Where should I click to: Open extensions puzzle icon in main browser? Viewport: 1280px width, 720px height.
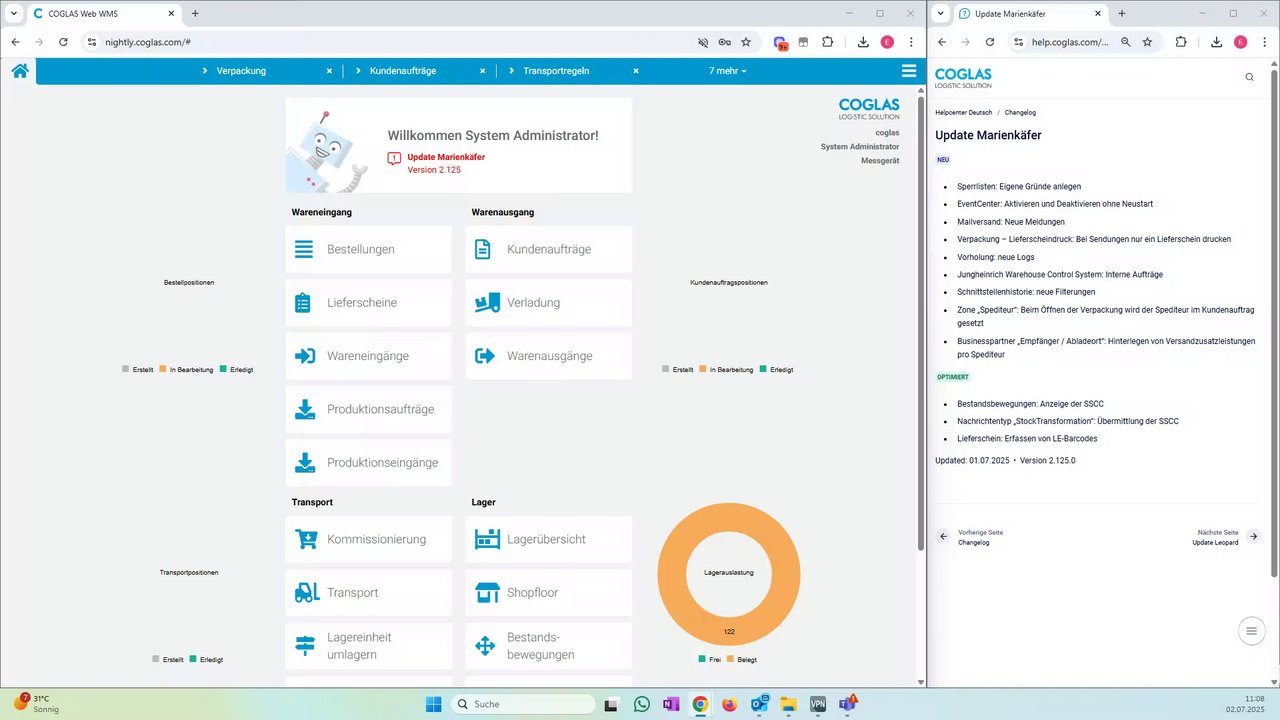(x=827, y=42)
